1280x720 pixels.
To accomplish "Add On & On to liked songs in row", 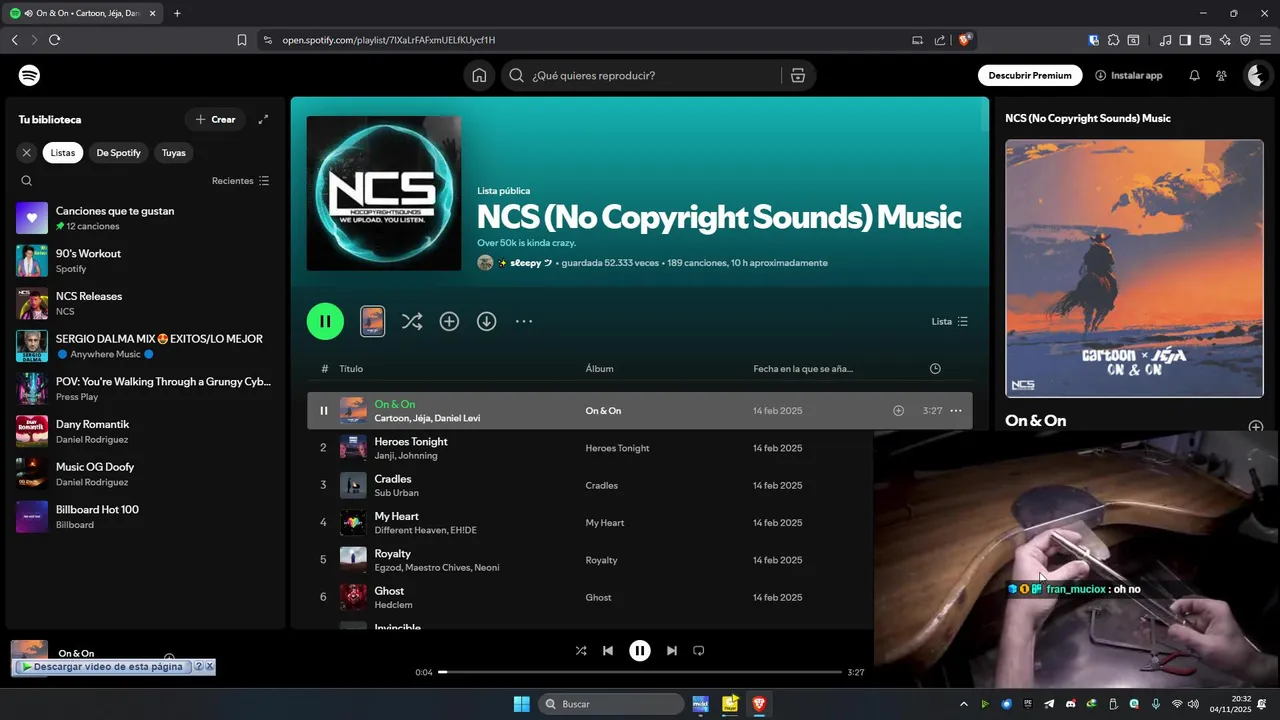I will (898, 411).
